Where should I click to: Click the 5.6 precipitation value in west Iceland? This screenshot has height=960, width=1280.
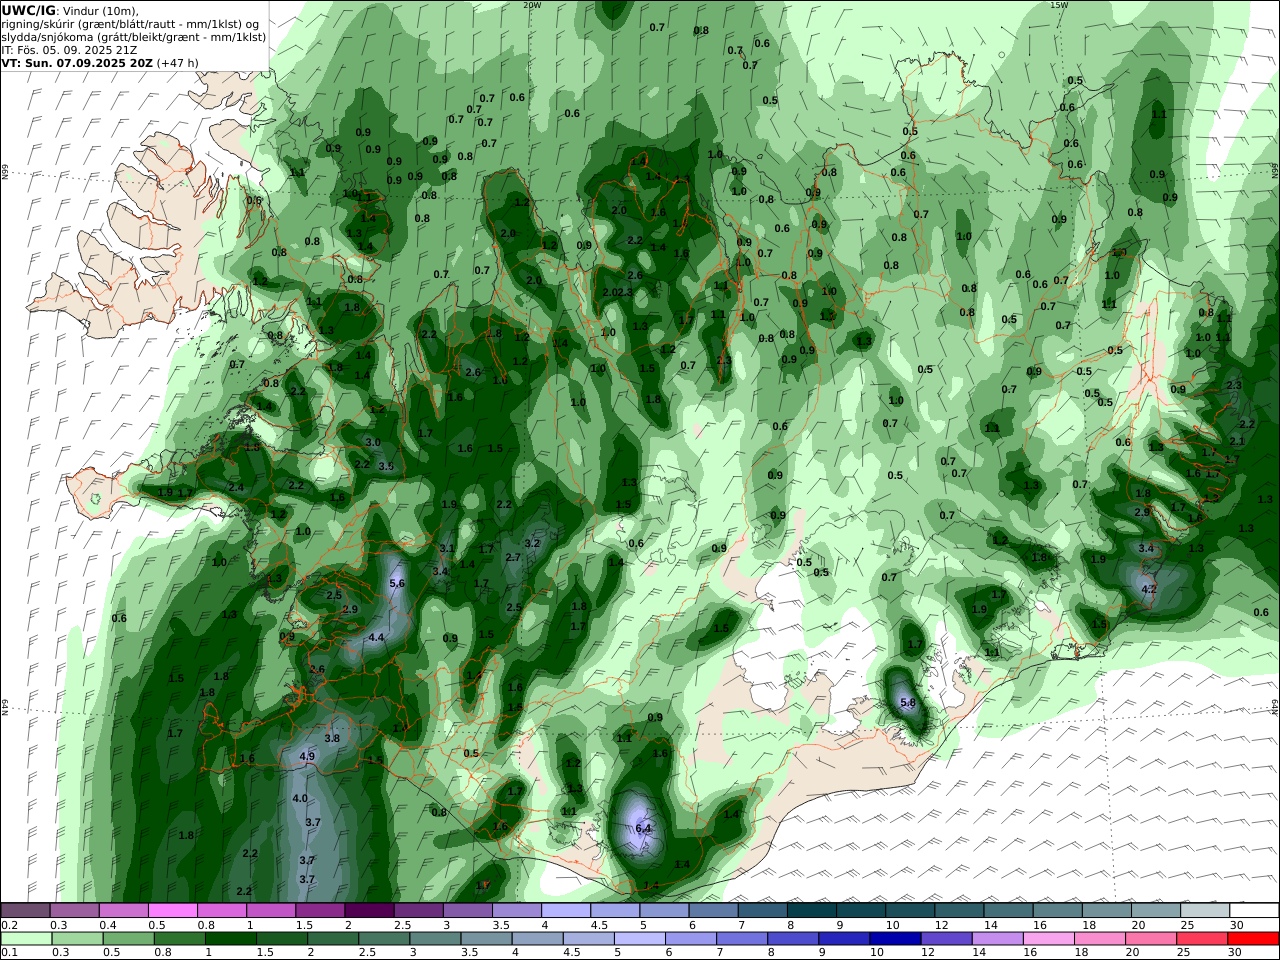(x=397, y=583)
